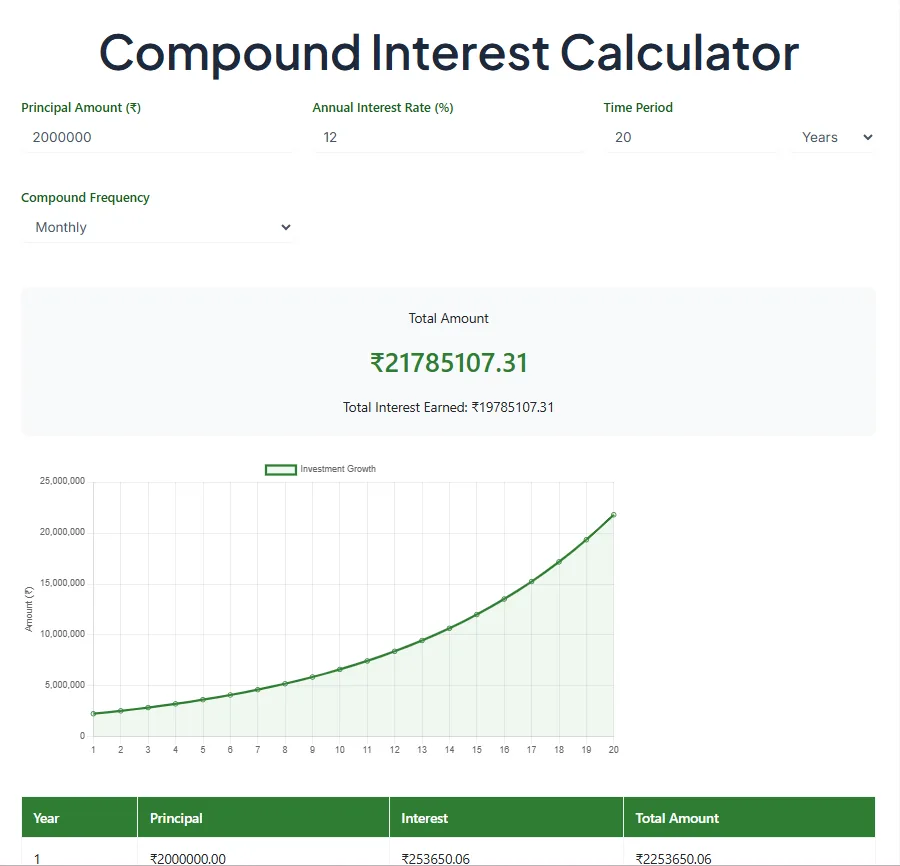This screenshot has height=866, width=900.
Task: Open the Compound Frequency Monthly dropdown
Action: [157, 227]
